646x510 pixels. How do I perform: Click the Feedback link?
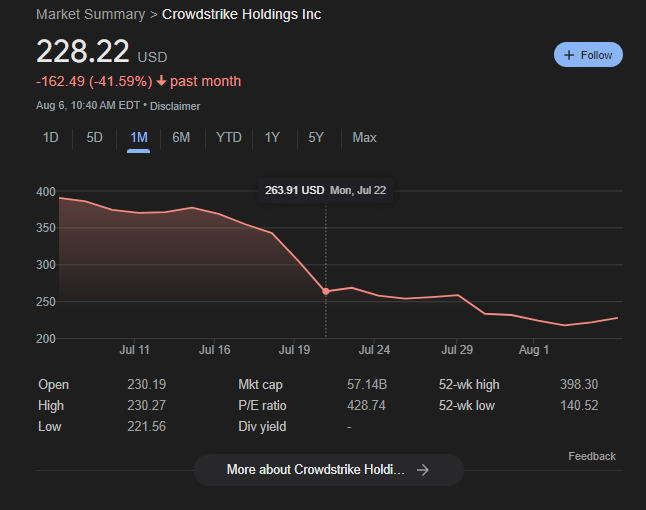pos(592,456)
